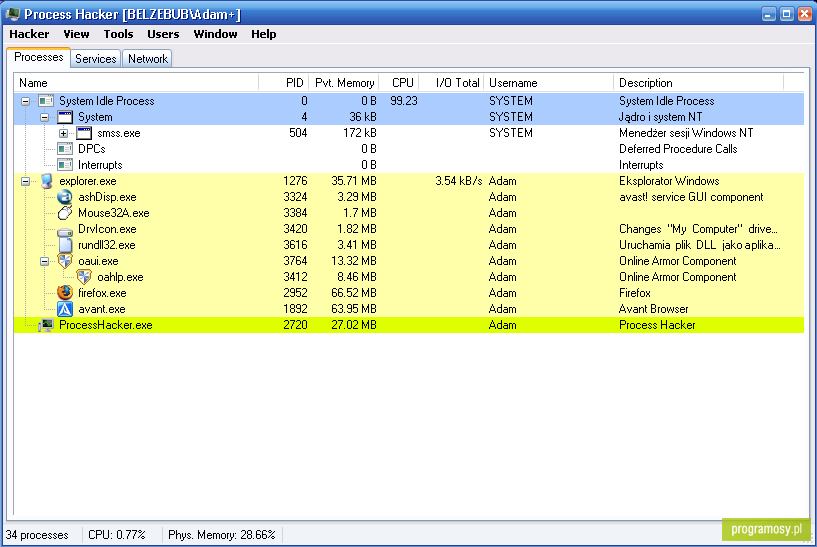Viewport: 817px width, 547px height.
Task: Click the DPCs row icon
Action: click(65, 149)
